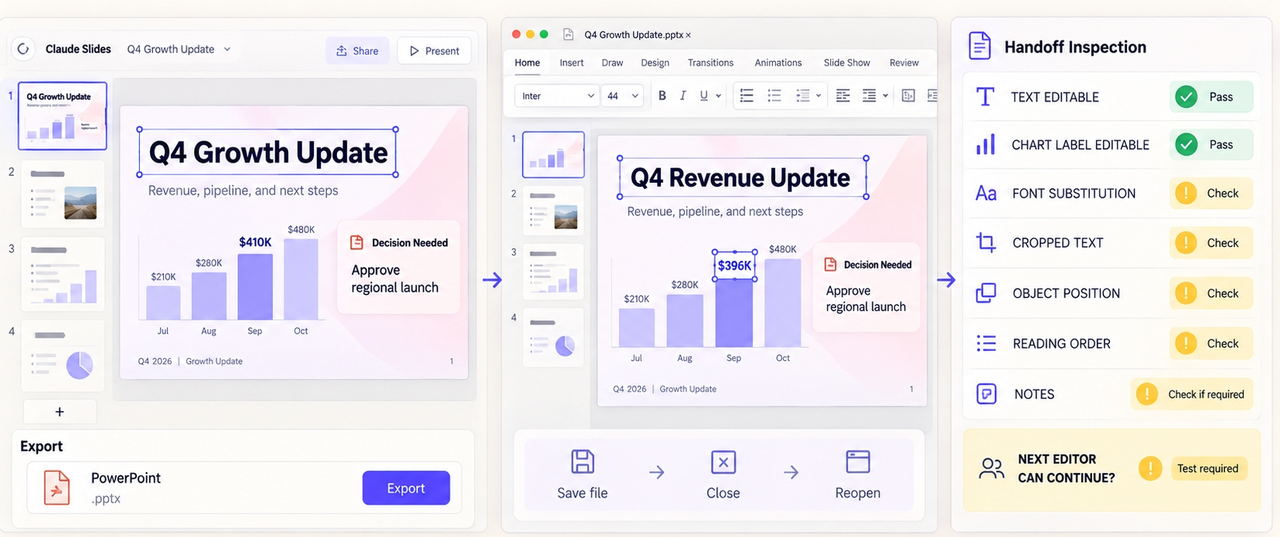
Task: Click the multilevel list icon
Action: [802, 96]
